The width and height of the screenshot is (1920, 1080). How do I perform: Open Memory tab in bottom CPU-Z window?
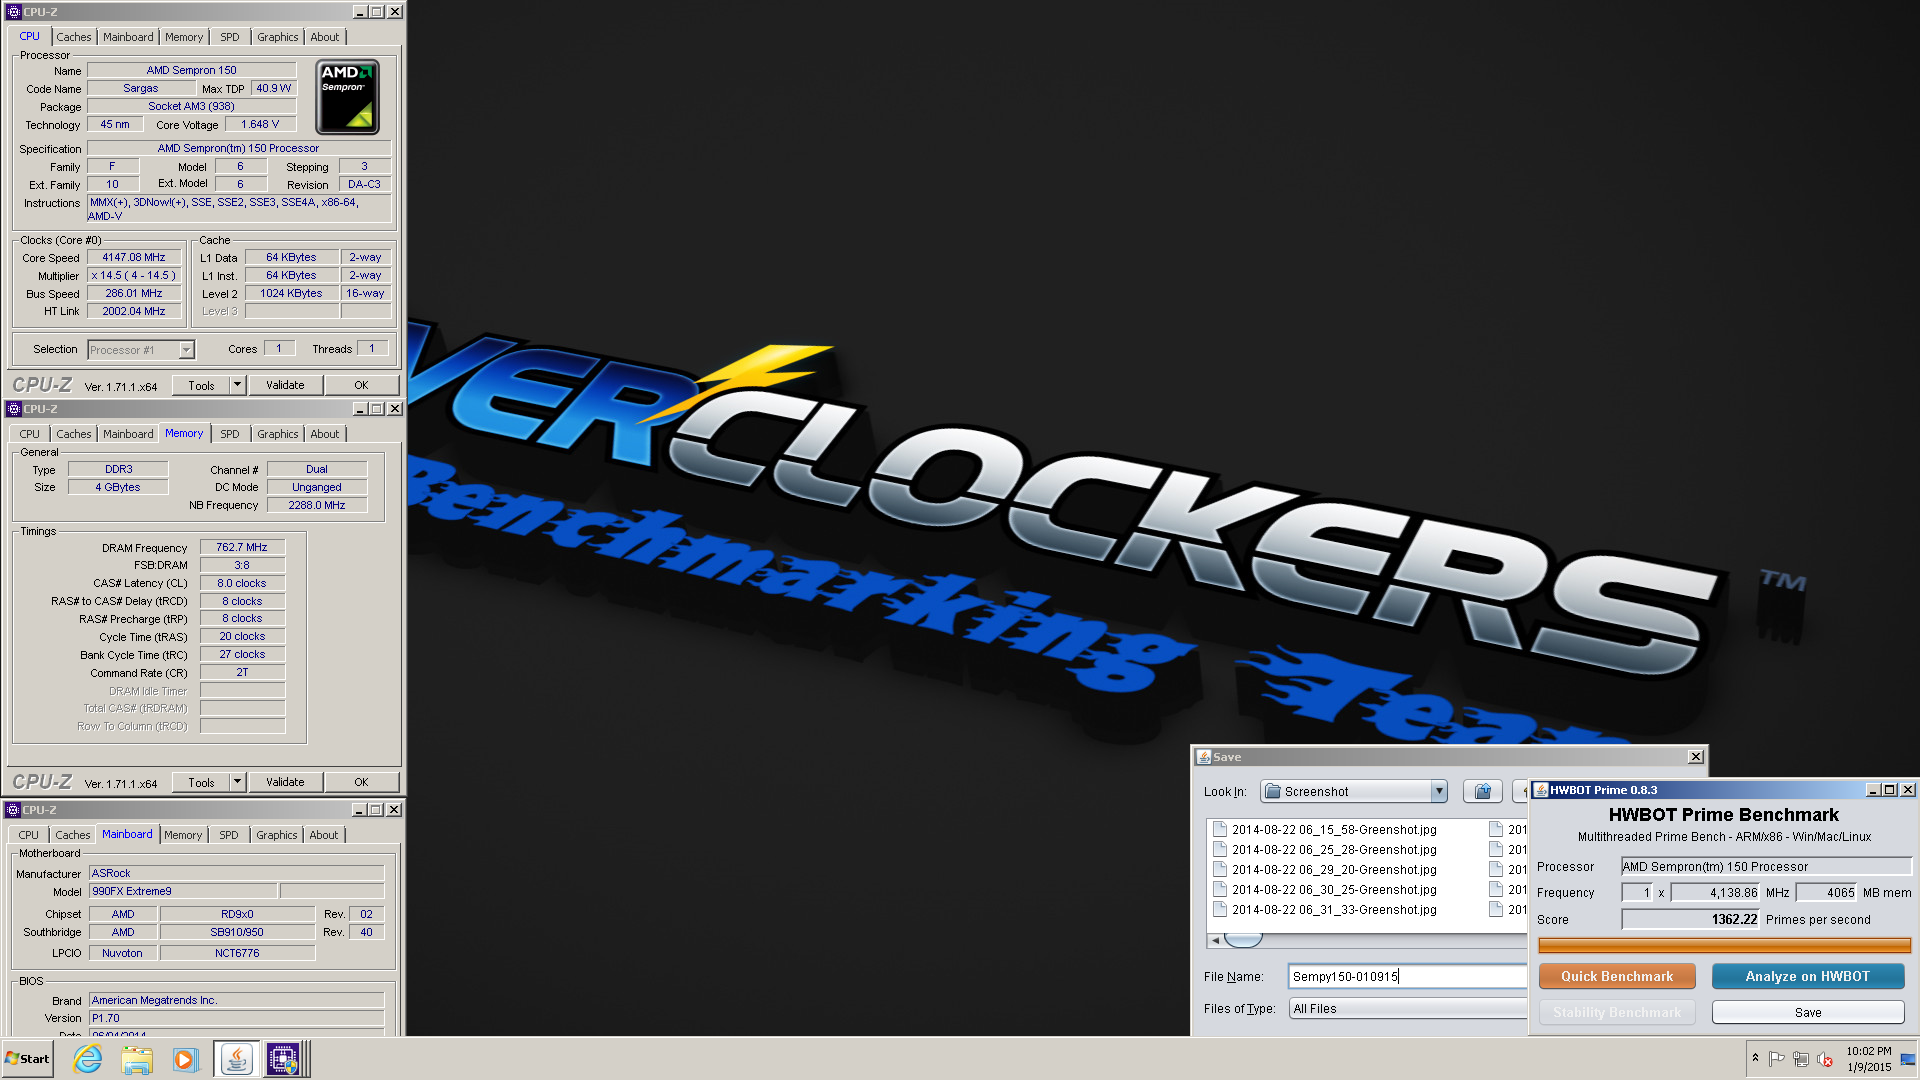[183, 835]
